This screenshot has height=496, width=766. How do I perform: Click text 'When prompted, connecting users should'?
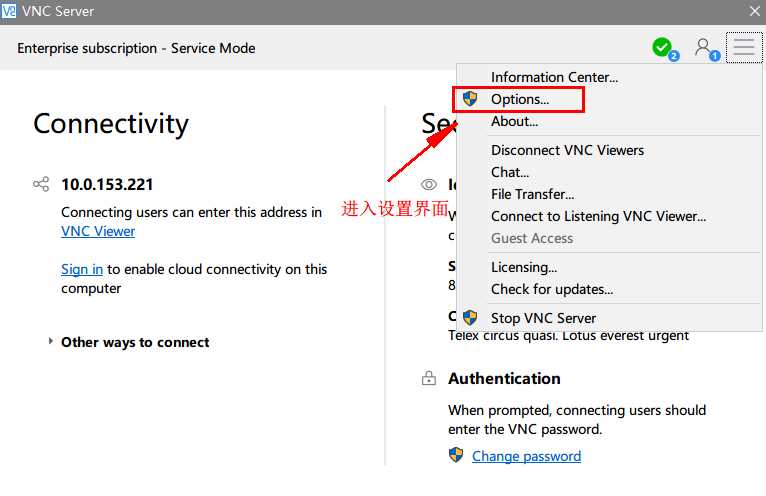(577, 410)
